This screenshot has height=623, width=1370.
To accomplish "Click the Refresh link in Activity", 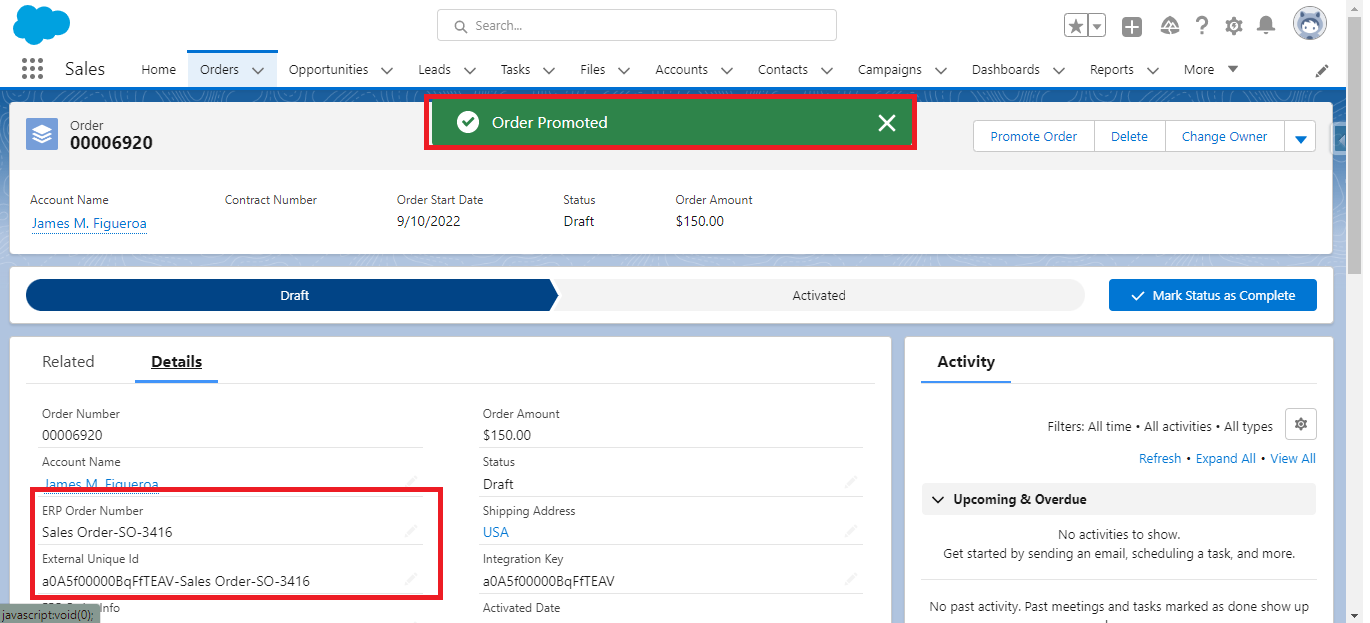I will pyautogui.click(x=1160, y=458).
